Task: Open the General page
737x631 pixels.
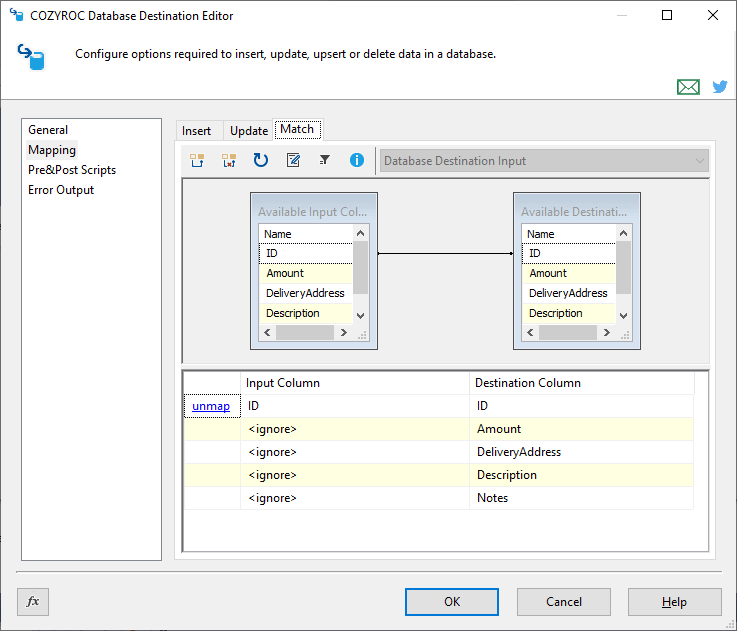Action: pos(48,130)
